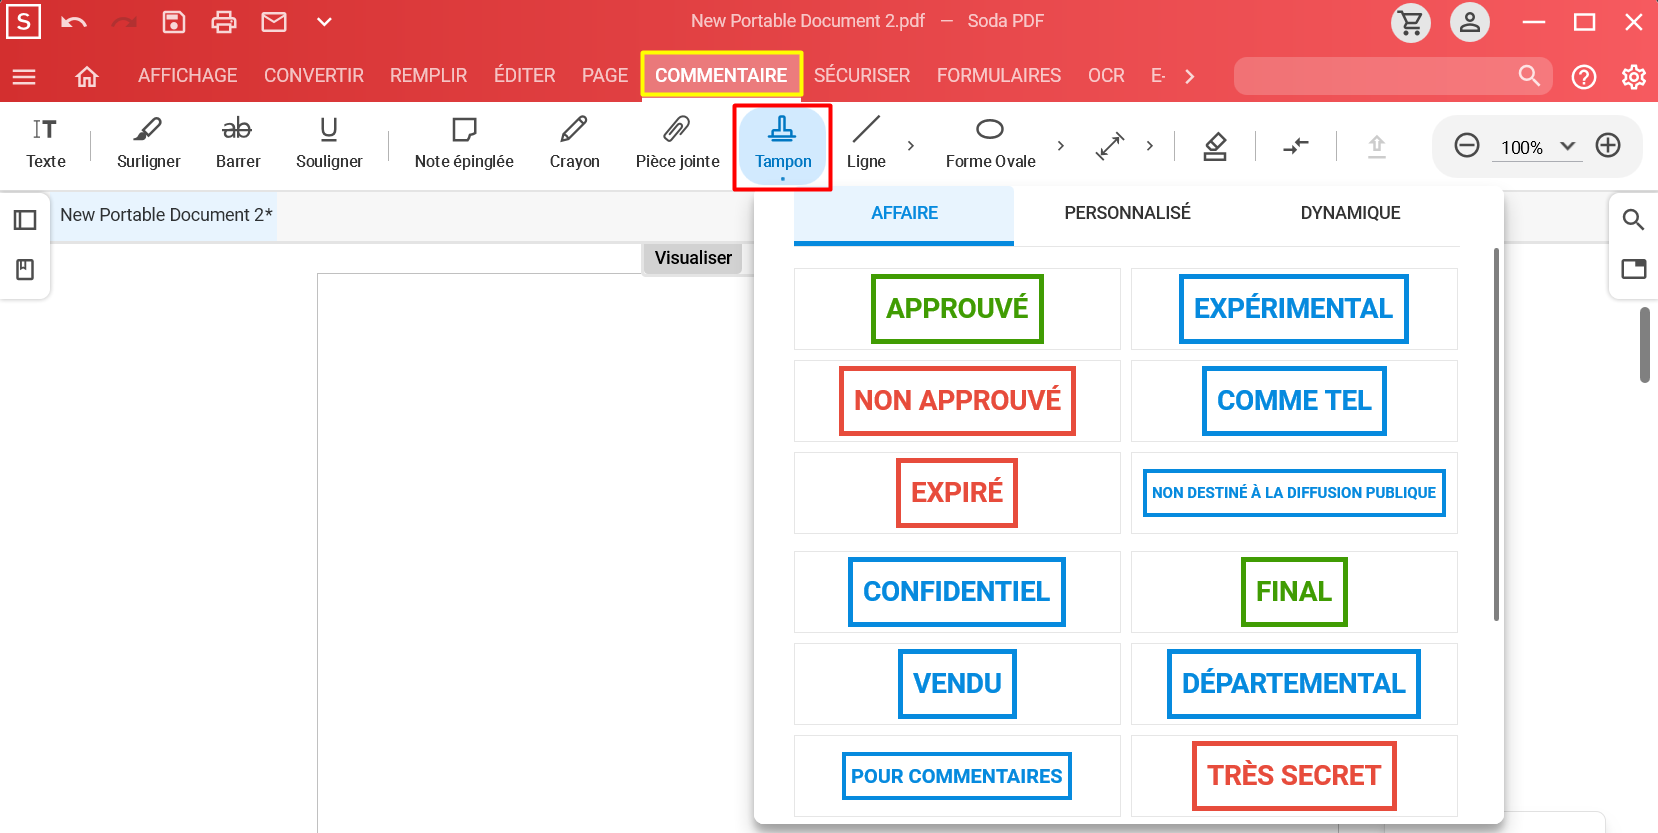Toggle the left sidebar panel icon

25,220
